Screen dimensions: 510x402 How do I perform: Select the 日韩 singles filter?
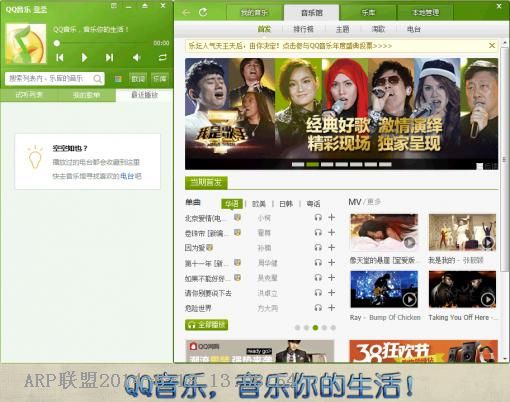[x=286, y=204]
